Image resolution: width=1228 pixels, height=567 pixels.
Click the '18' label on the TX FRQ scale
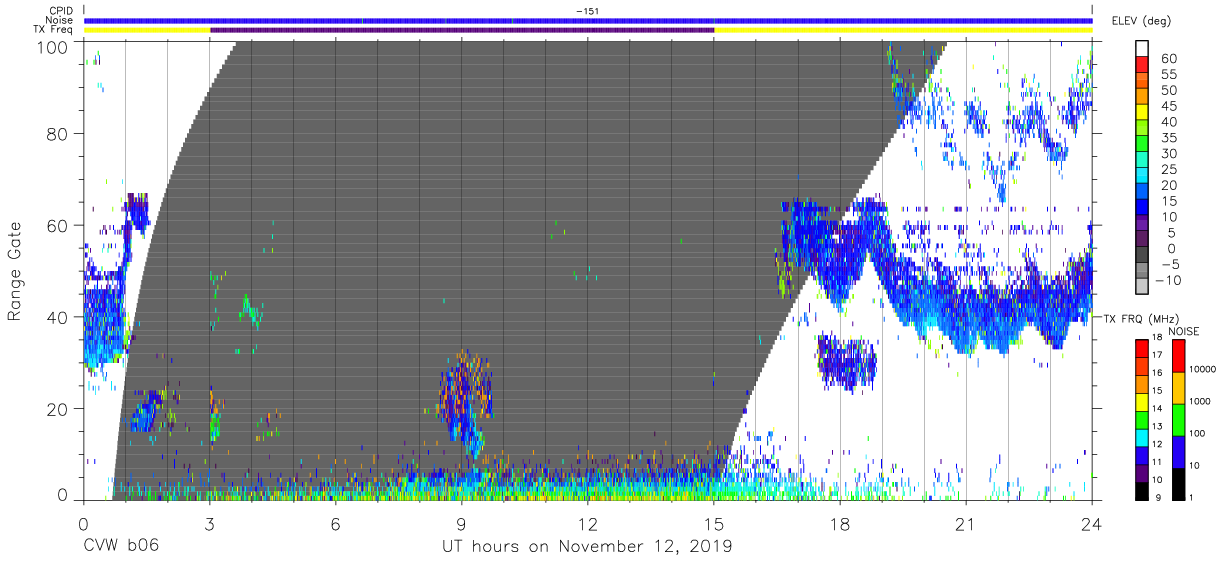pyautogui.click(x=1157, y=338)
